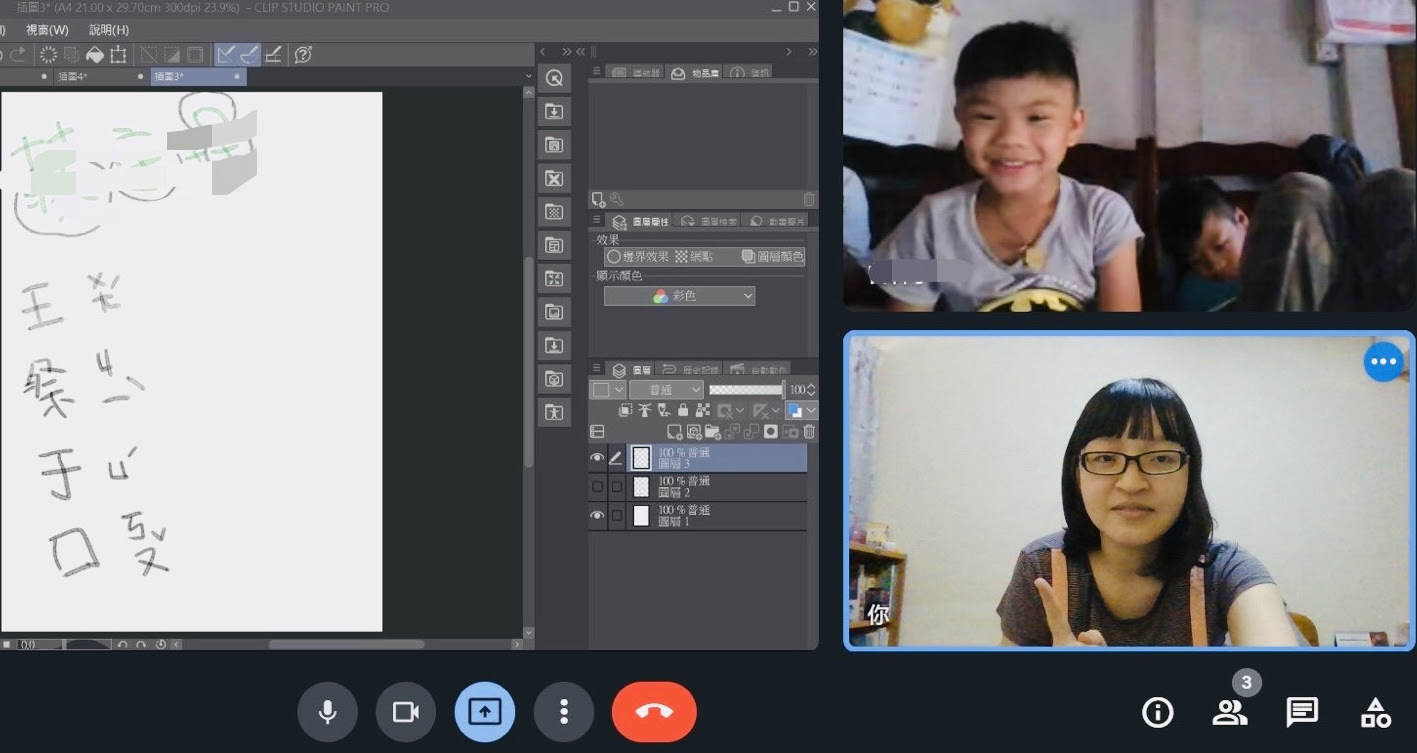
Task: Open more options three-dot meeting button
Action: point(564,712)
